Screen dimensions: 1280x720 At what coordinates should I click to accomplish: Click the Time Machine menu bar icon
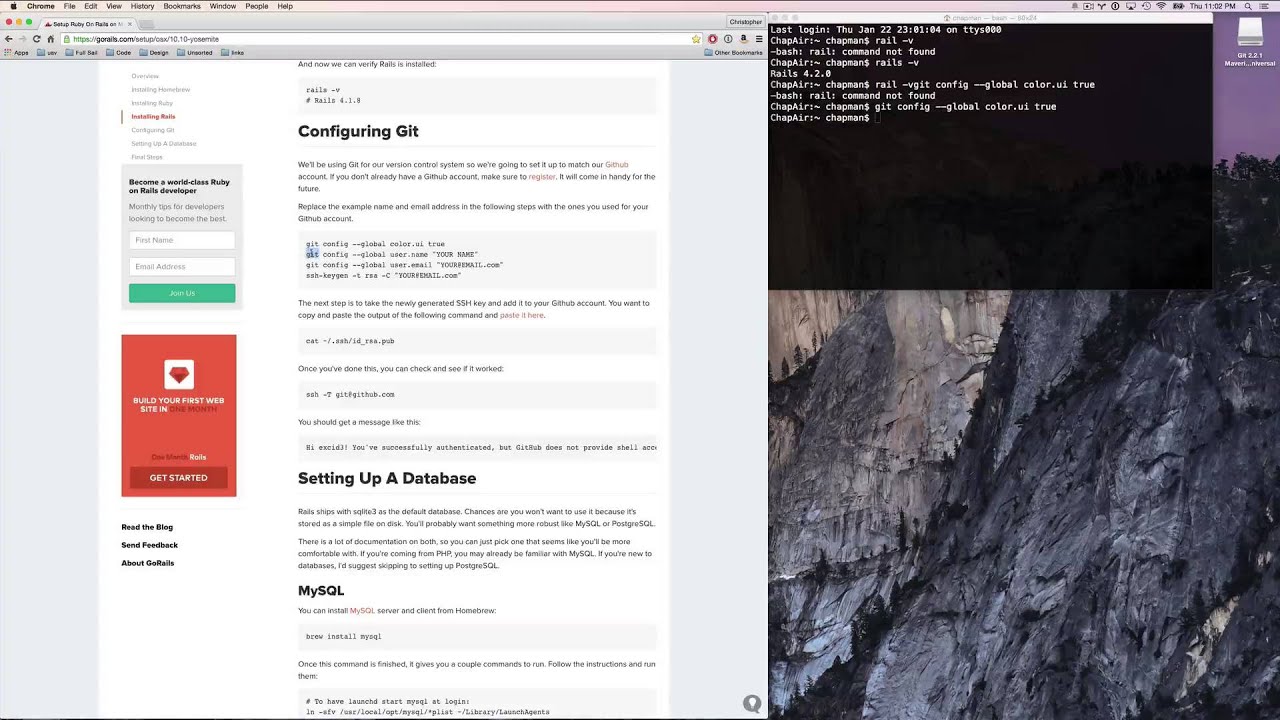tap(1145, 6)
